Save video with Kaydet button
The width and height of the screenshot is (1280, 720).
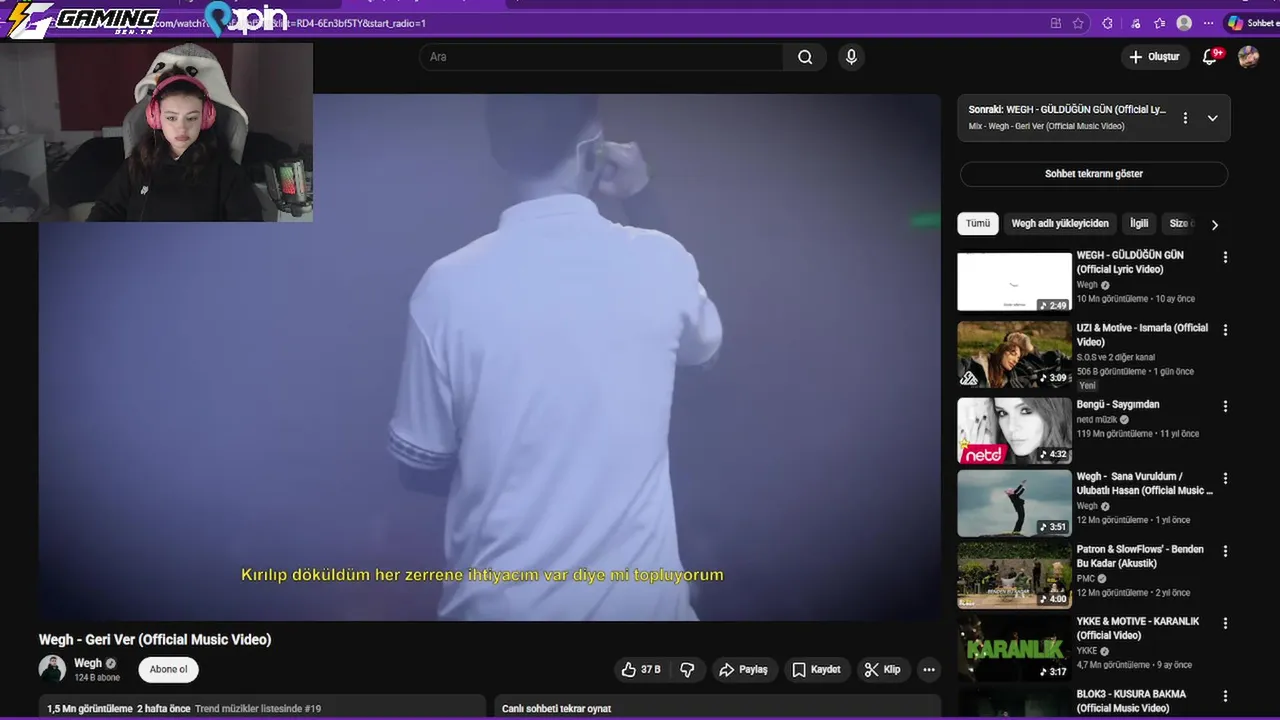pos(816,670)
